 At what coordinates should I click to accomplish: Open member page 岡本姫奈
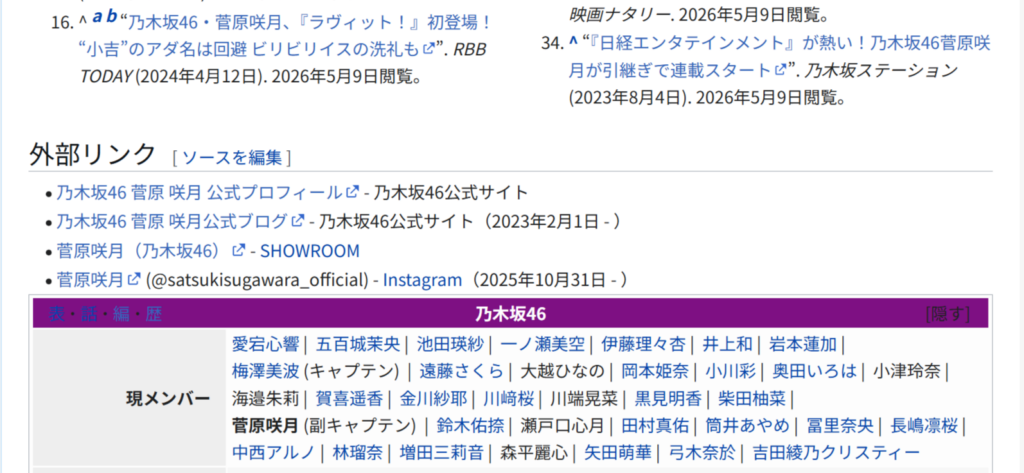pyautogui.click(x=655, y=372)
